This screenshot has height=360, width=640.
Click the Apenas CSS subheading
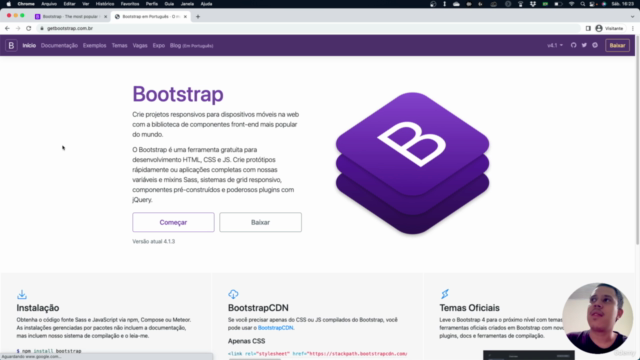tap(247, 341)
